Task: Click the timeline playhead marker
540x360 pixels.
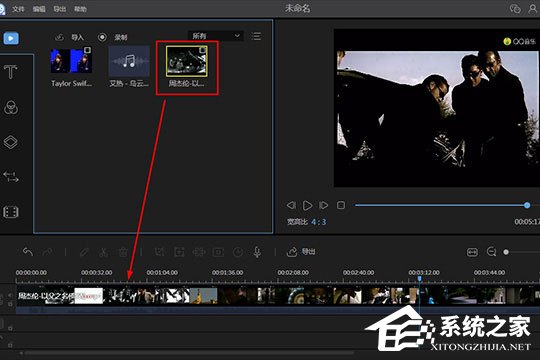Action: [419, 278]
